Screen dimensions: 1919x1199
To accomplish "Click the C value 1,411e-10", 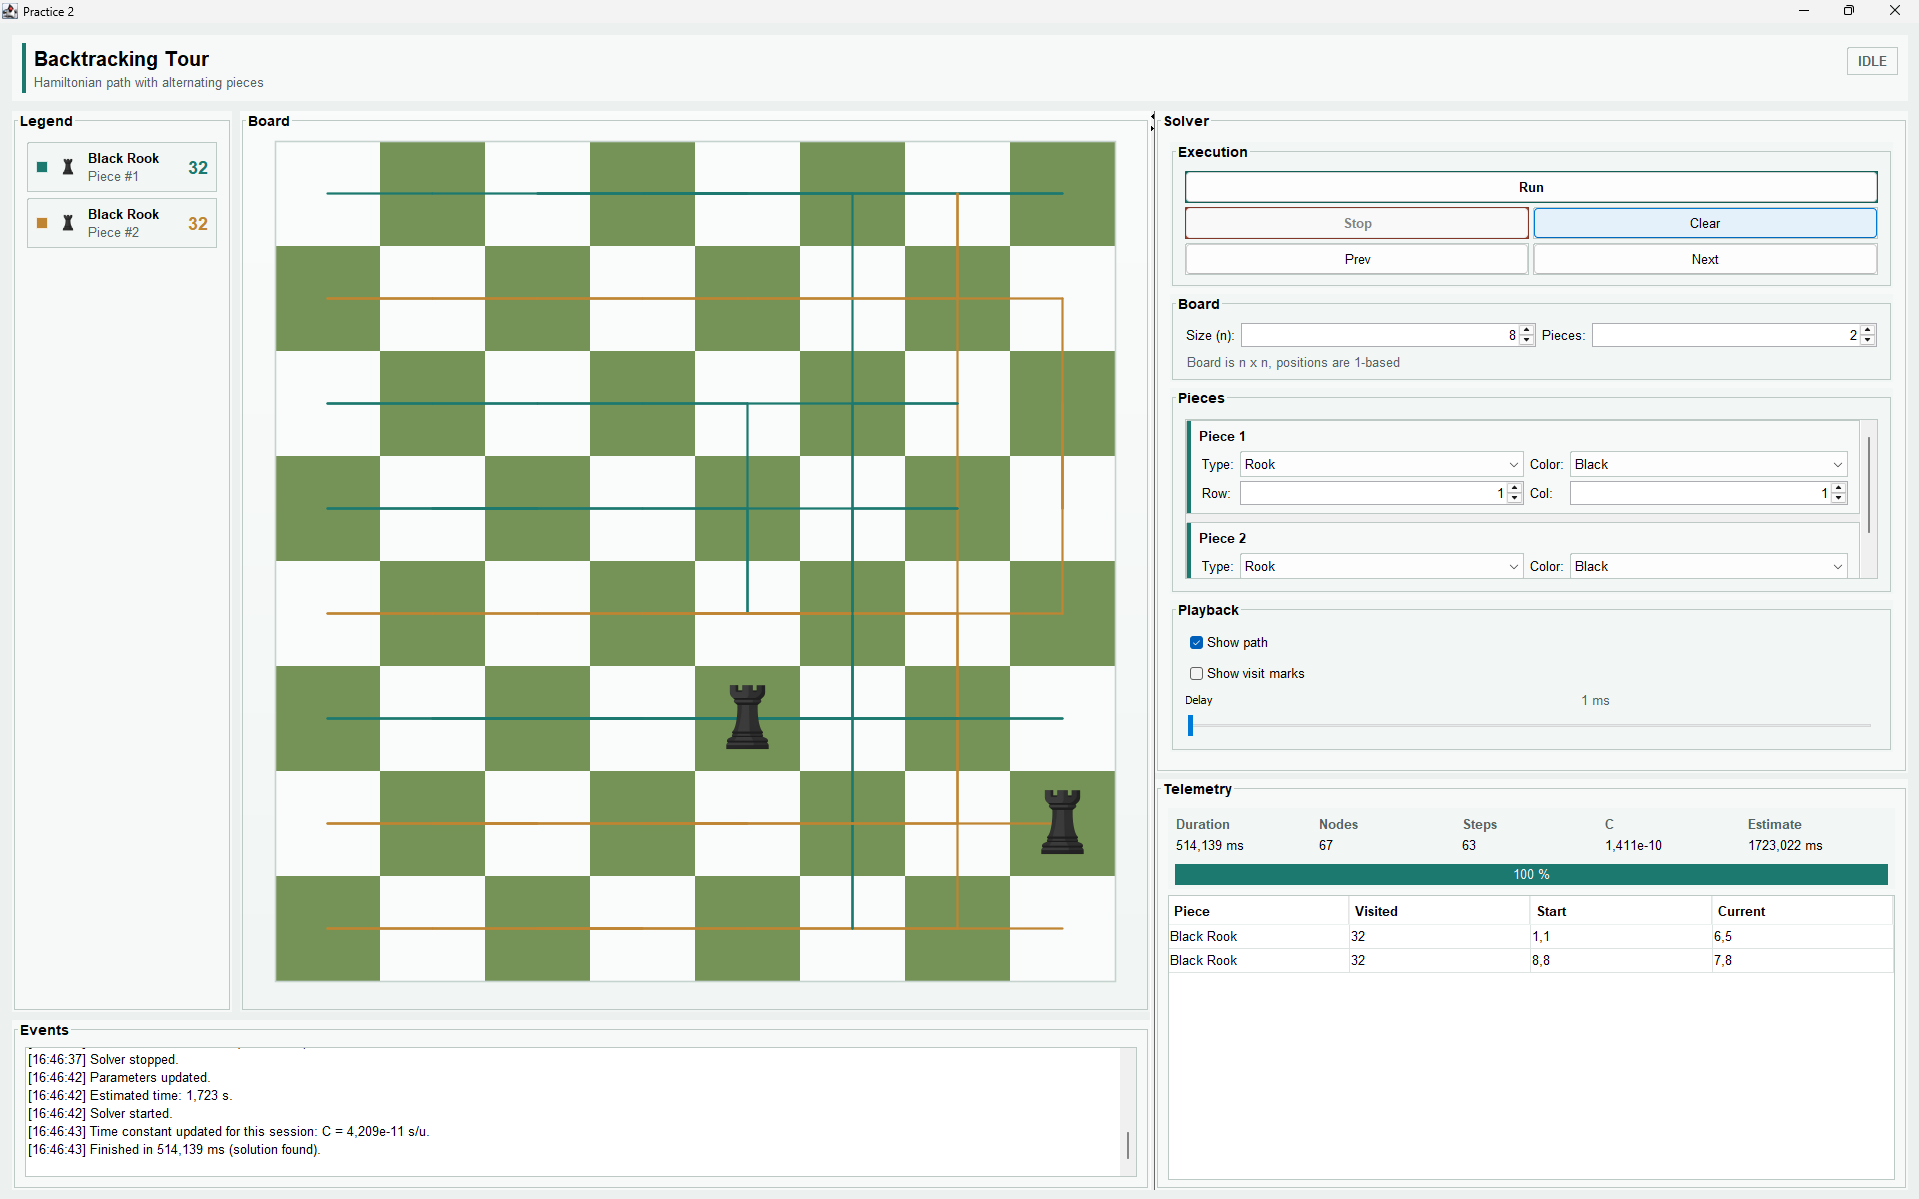I will pos(1633,845).
